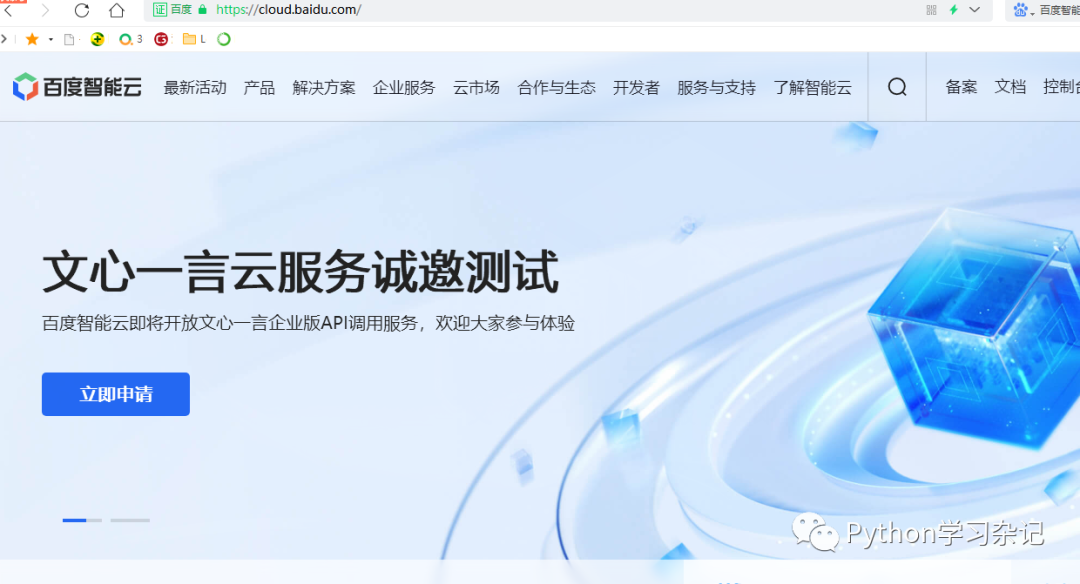Open the favorites star dropdown arrow
The image size is (1080, 584).
(x=51, y=40)
